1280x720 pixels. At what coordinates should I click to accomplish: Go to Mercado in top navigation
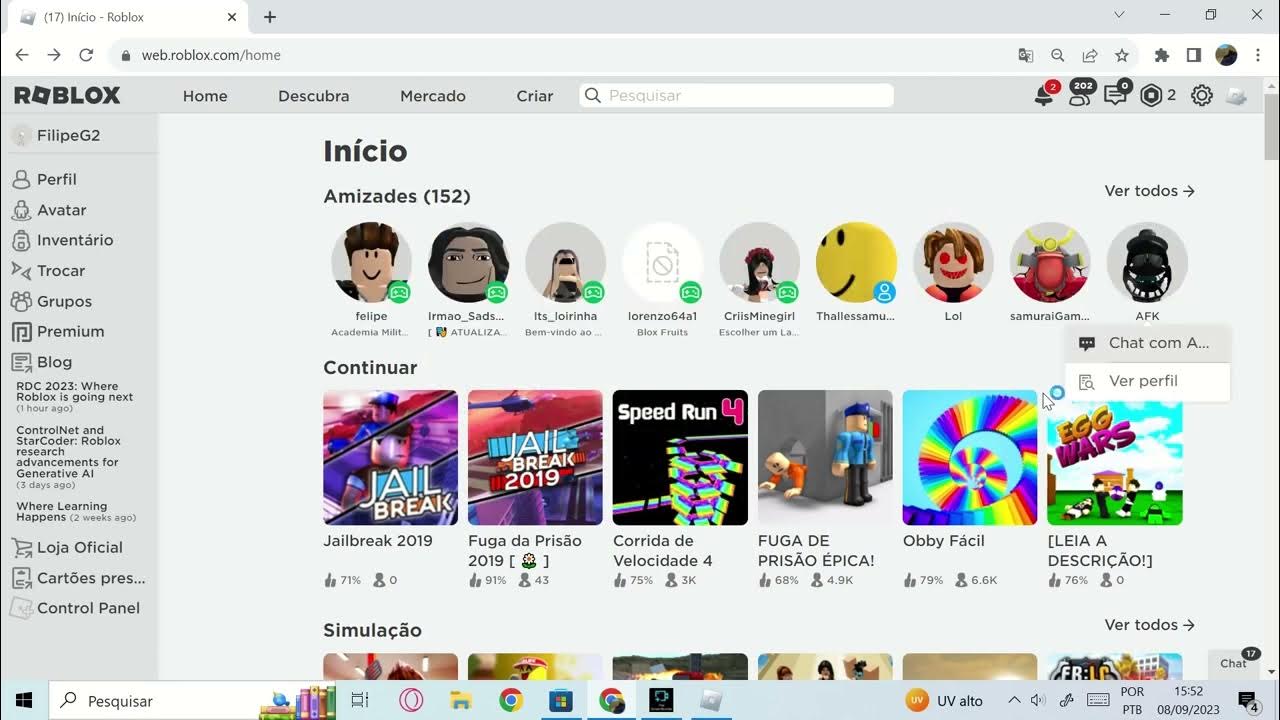click(x=433, y=96)
